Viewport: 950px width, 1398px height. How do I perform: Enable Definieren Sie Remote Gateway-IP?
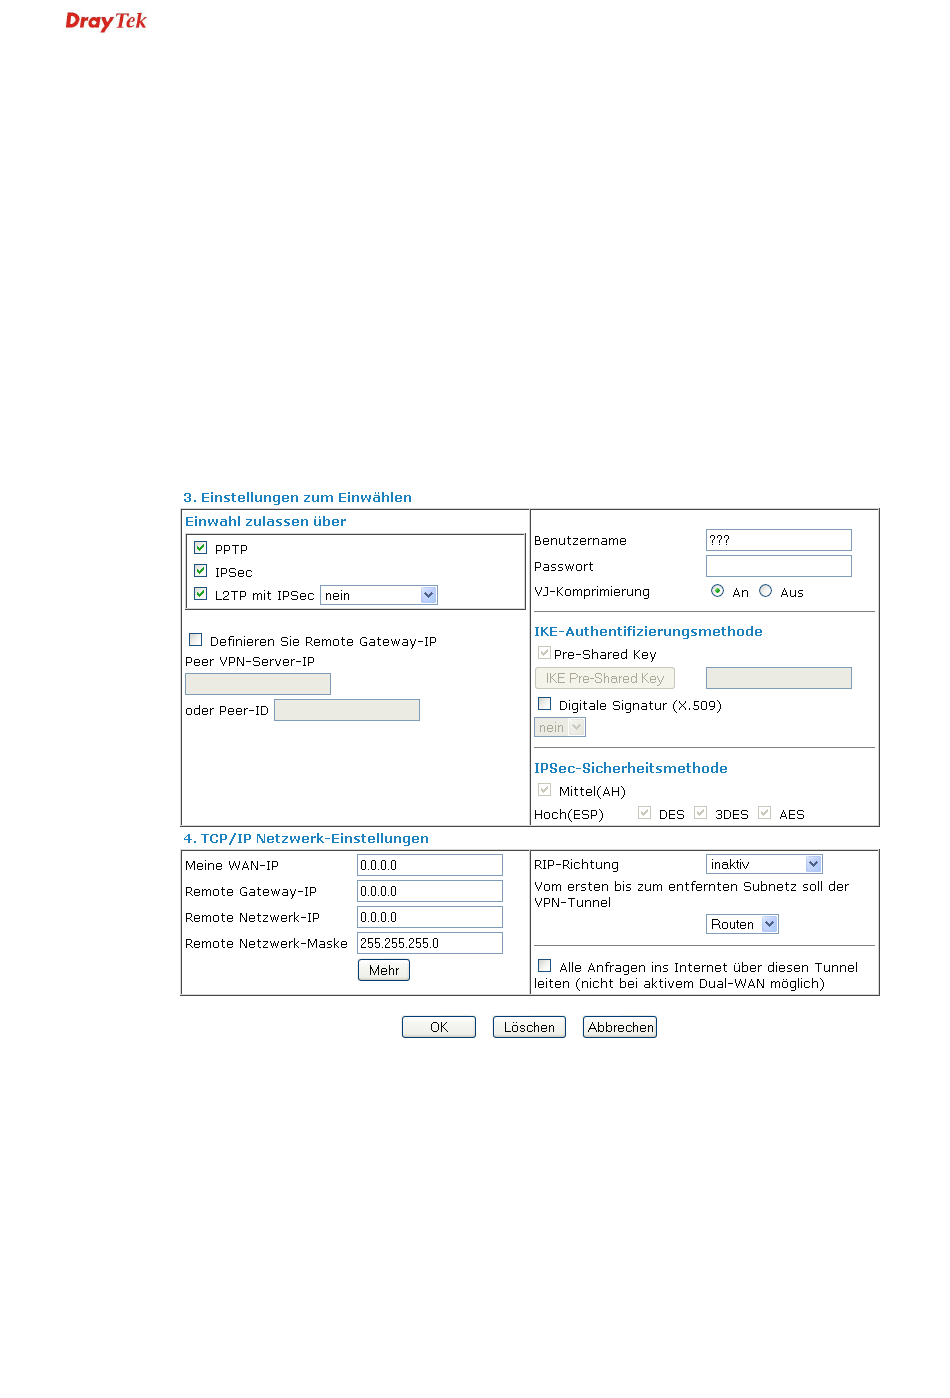point(196,640)
